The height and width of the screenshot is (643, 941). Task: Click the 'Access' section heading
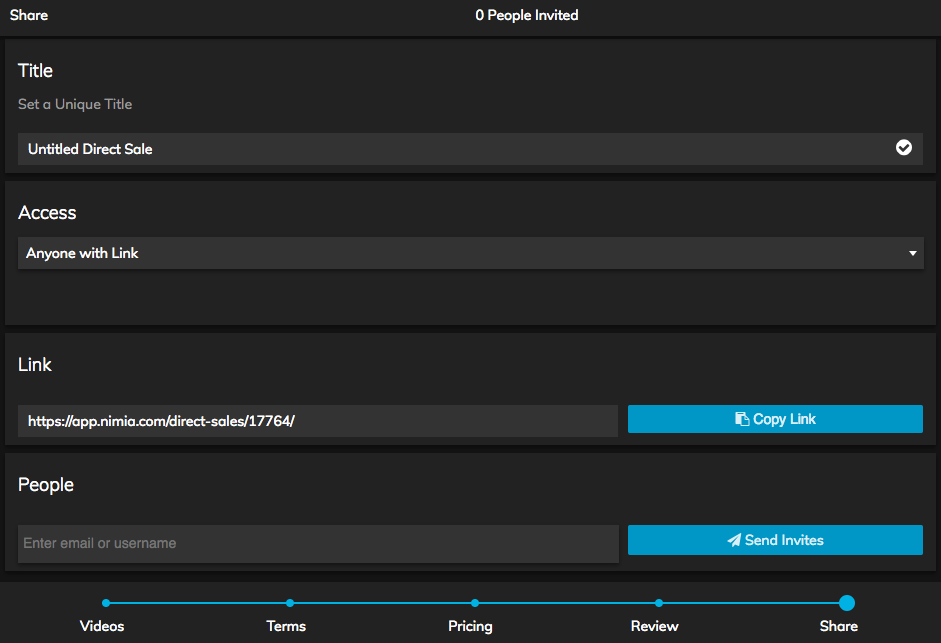tap(47, 213)
